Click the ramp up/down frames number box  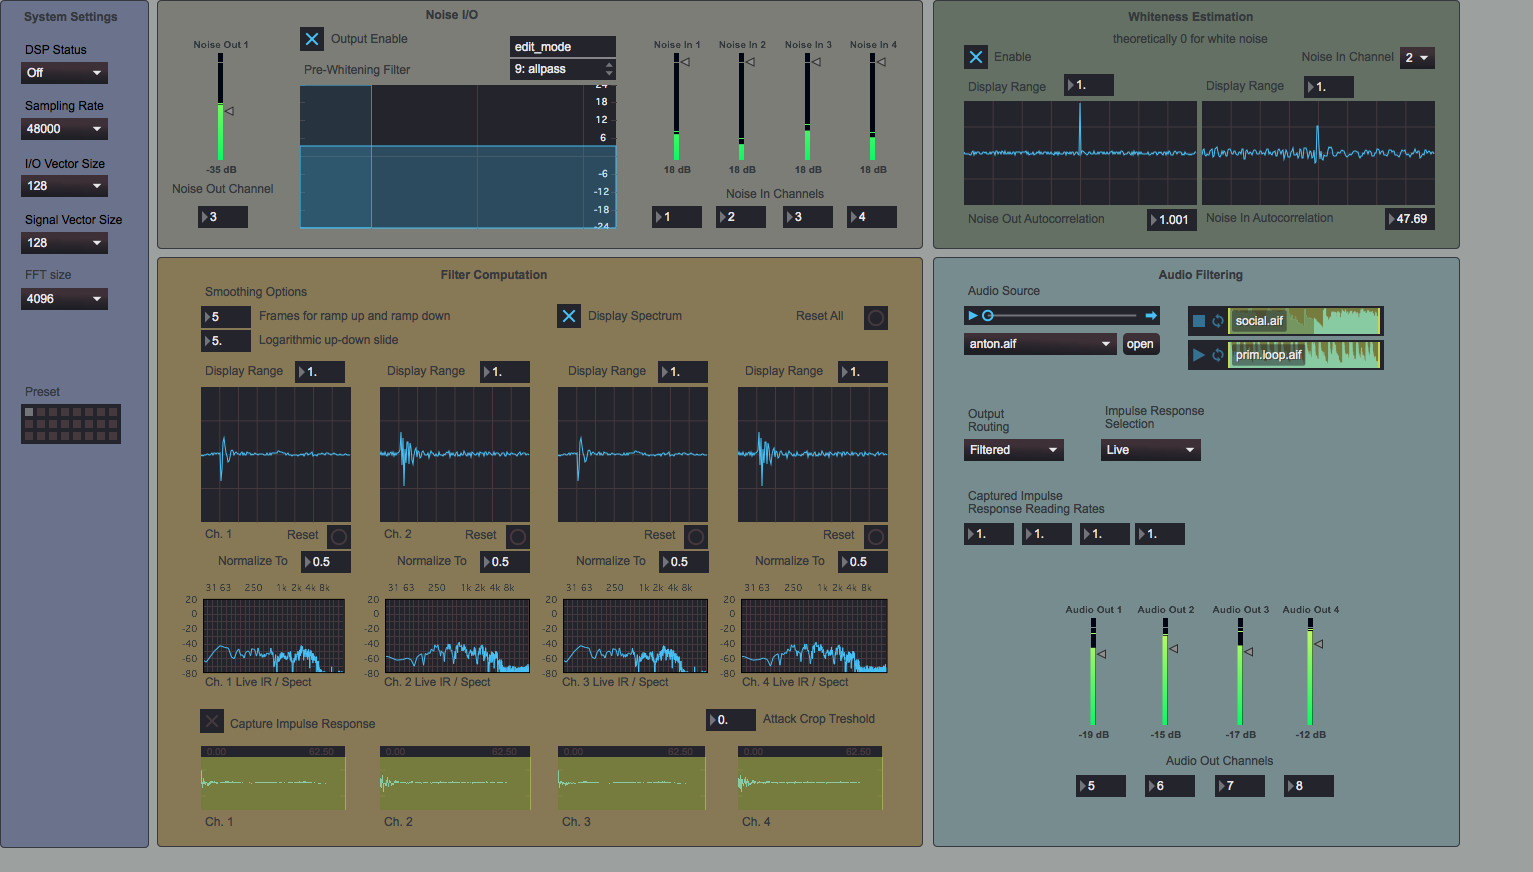[226, 317]
